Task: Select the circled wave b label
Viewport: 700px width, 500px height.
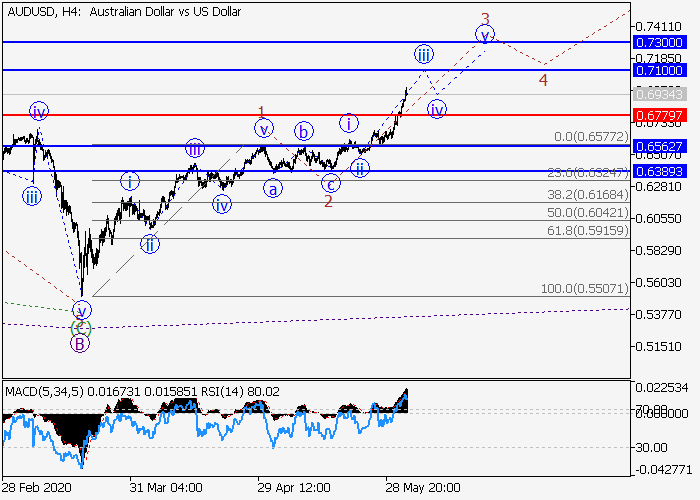Action: (301, 131)
